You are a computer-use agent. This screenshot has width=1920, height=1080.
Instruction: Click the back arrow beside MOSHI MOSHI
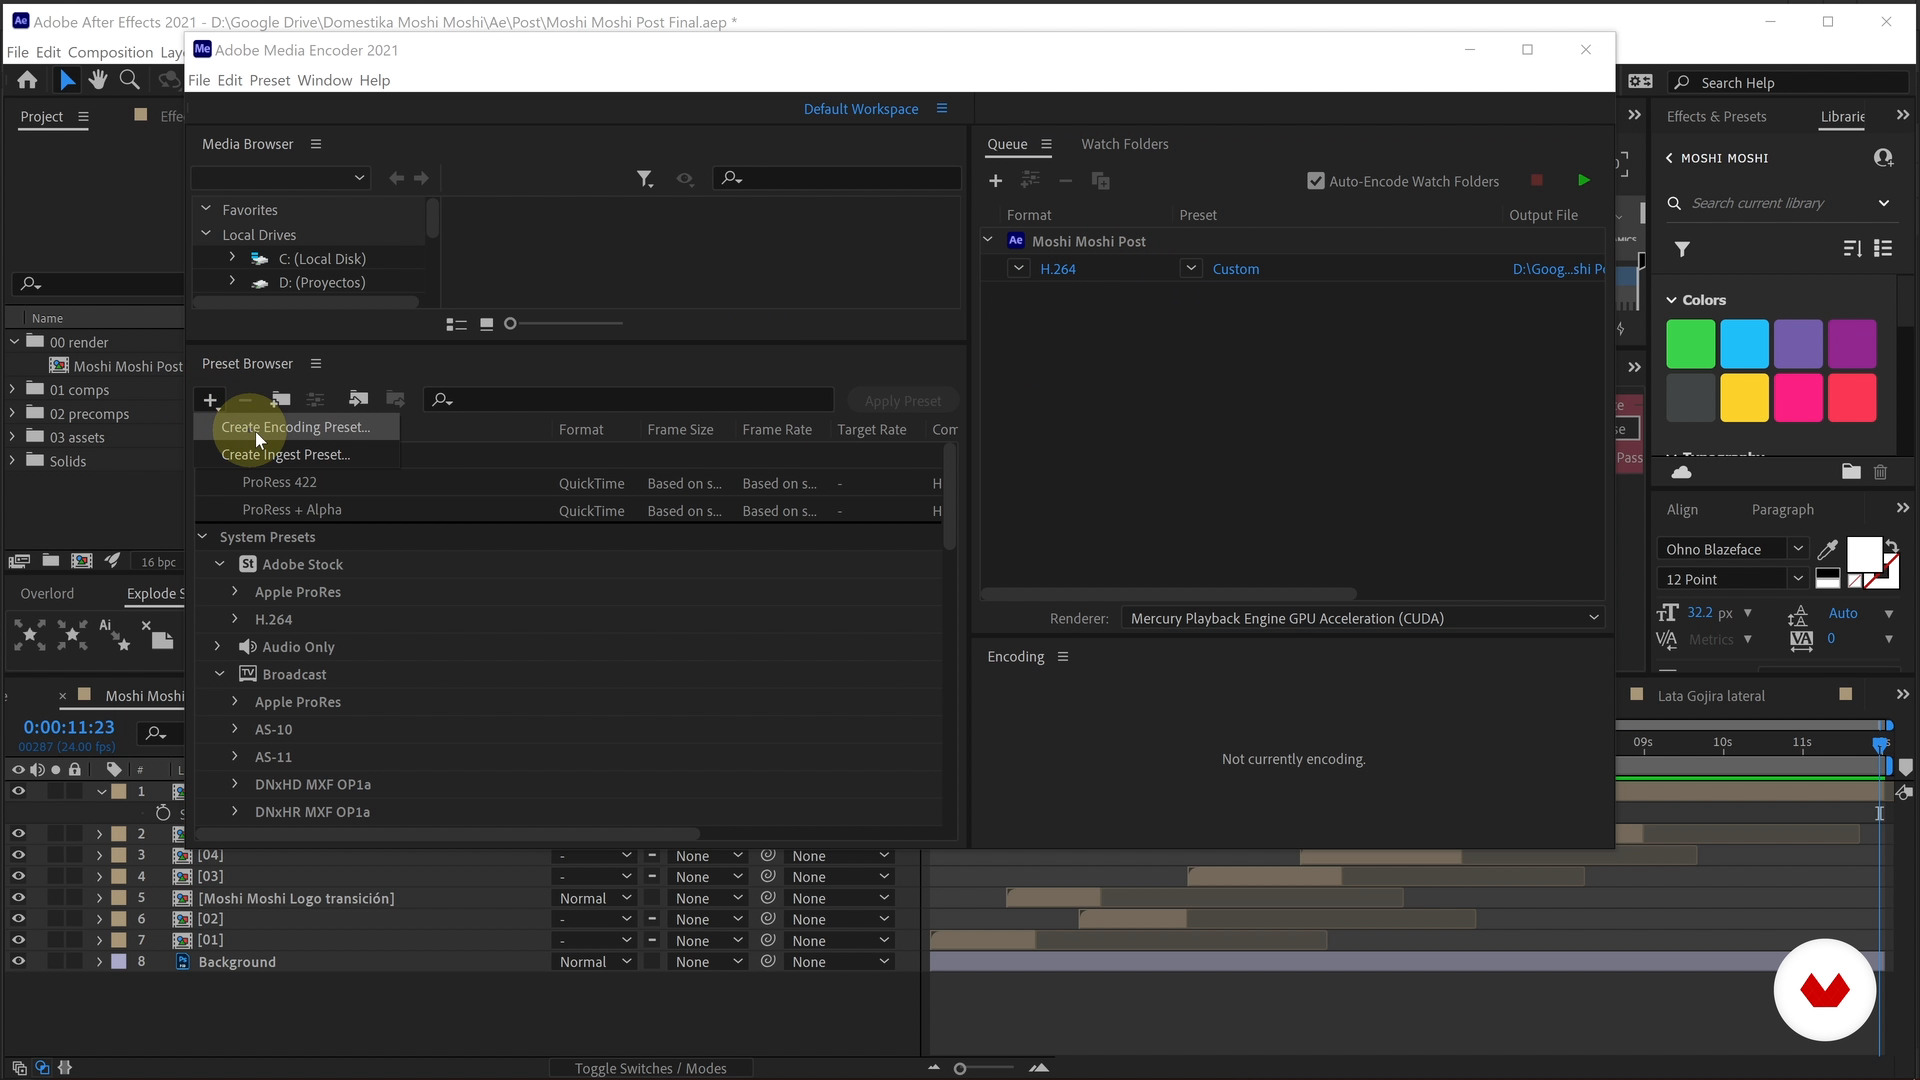[x=1669, y=158]
